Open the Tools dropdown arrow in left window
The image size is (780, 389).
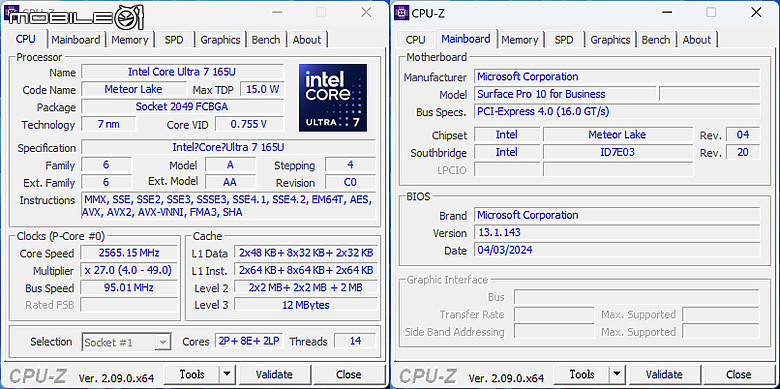pyautogui.click(x=227, y=374)
